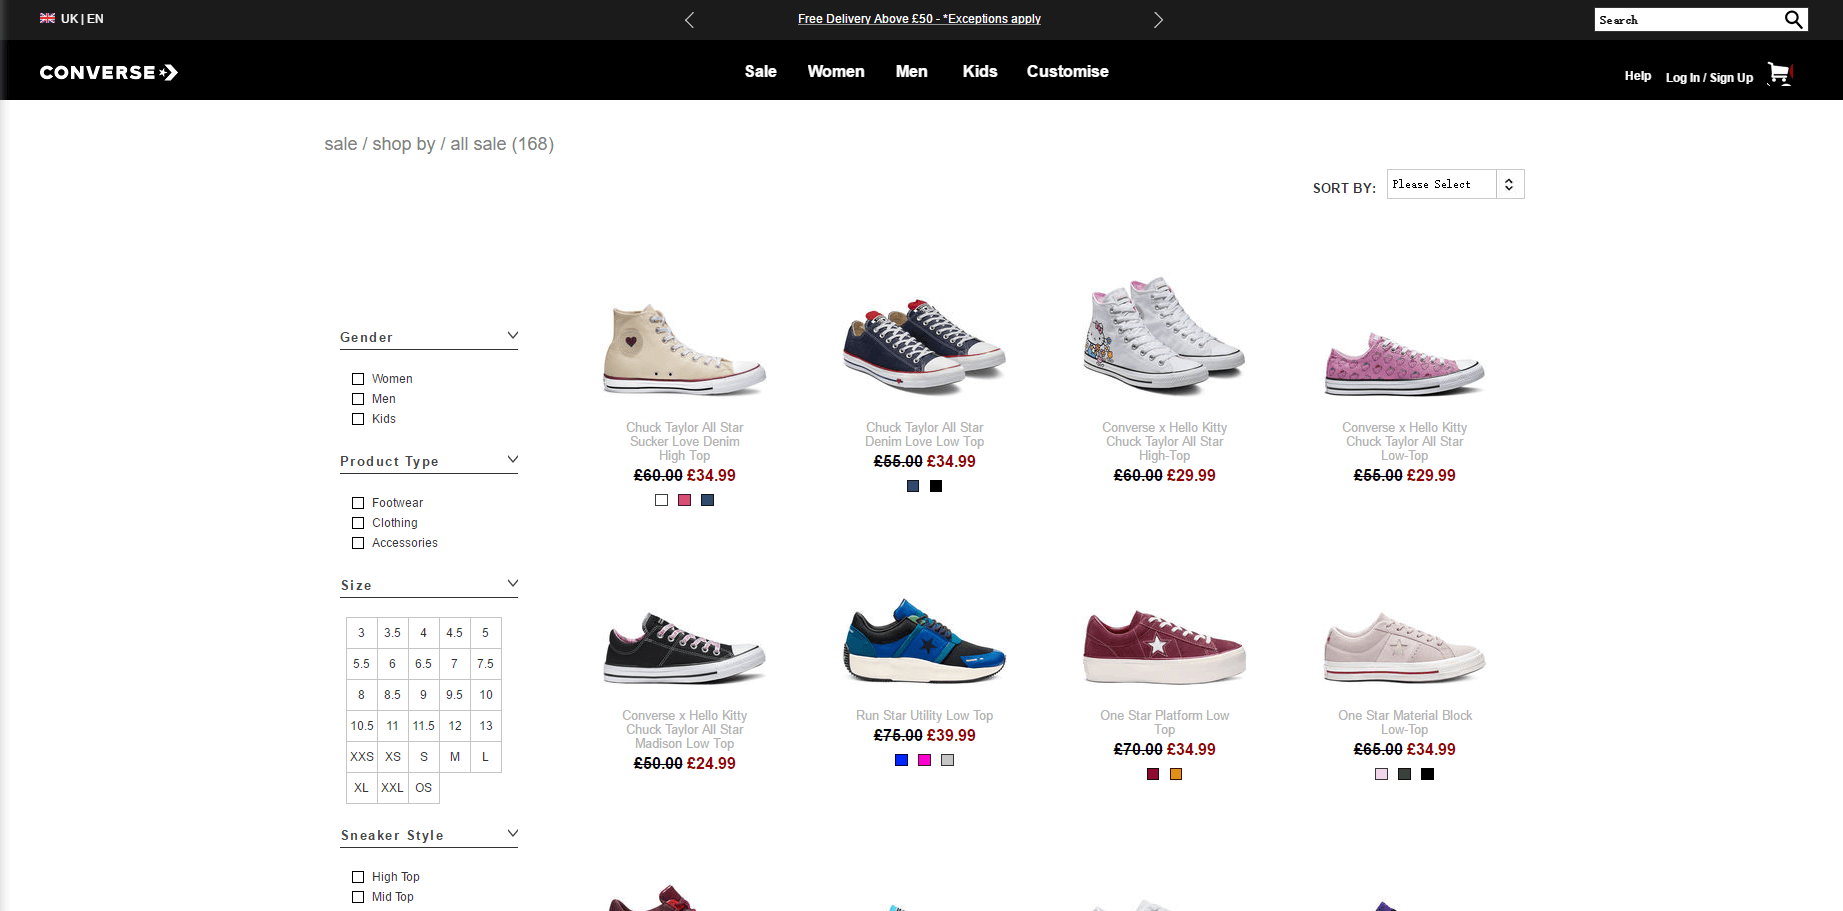The image size is (1843, 911).
Task: Open Run Star Utility Low Top product
Action: (925, 715)
